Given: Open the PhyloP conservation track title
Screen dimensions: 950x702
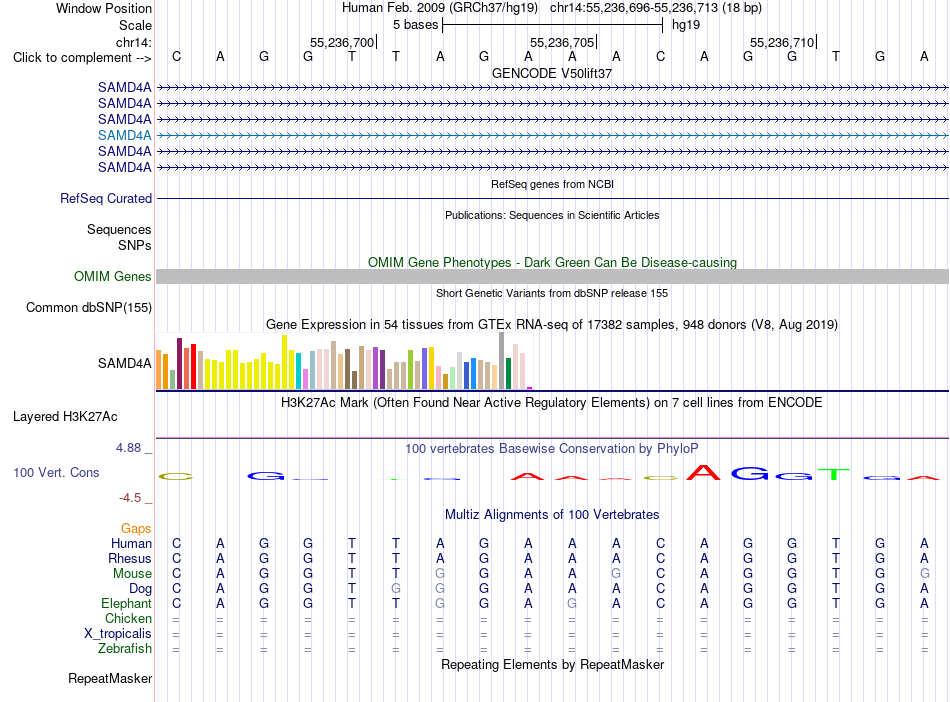Looking at the screenshot, I should pyautogui.click(x=552, y=448).
